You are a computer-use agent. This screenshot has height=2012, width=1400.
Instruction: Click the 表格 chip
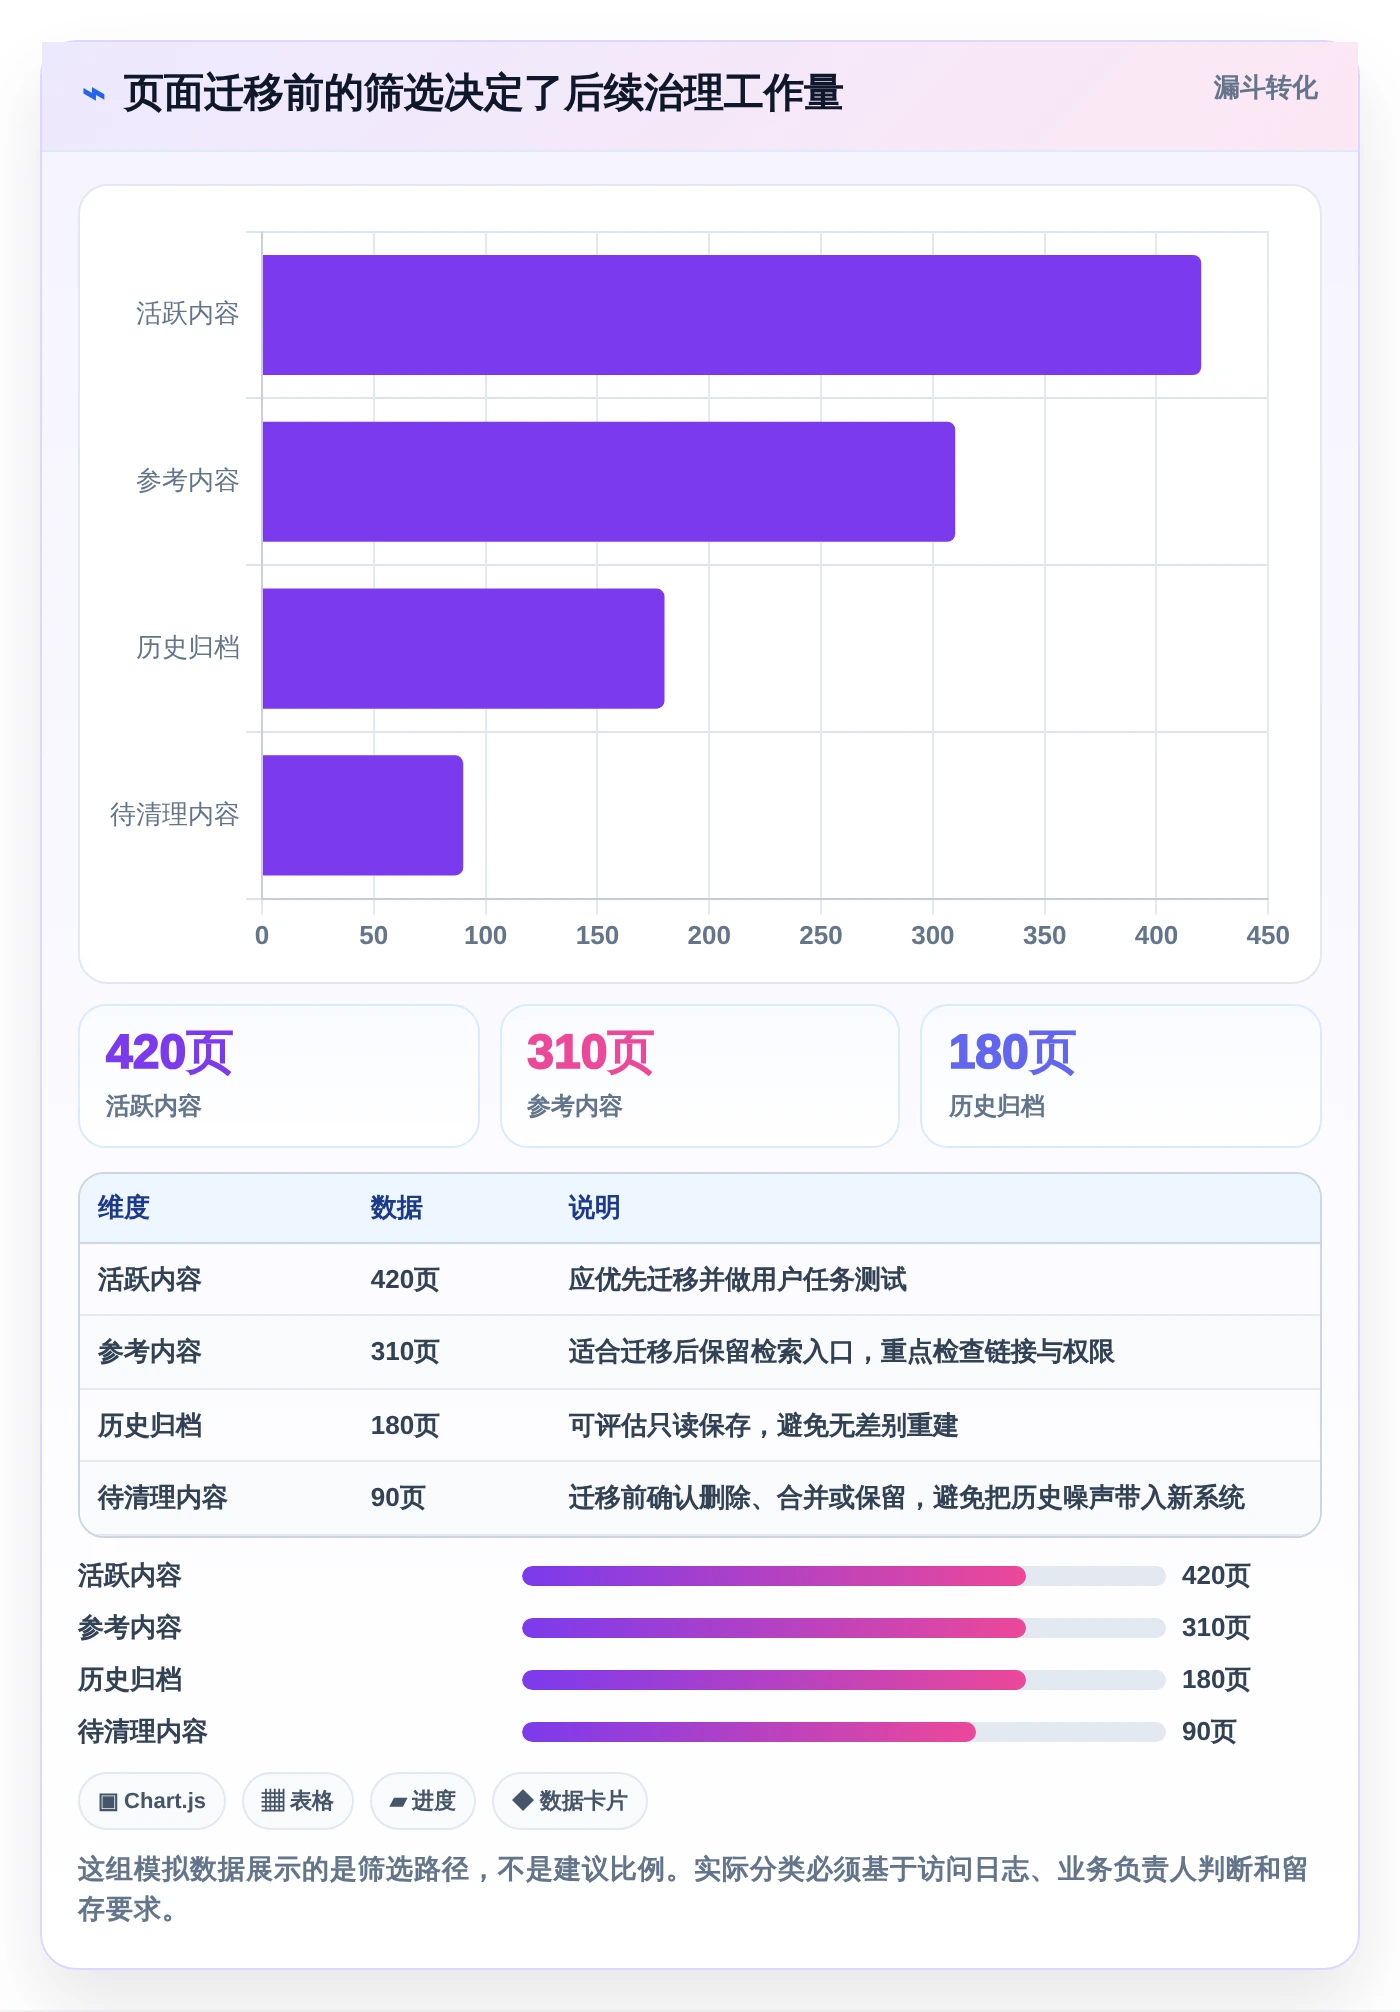[298, 1801]
